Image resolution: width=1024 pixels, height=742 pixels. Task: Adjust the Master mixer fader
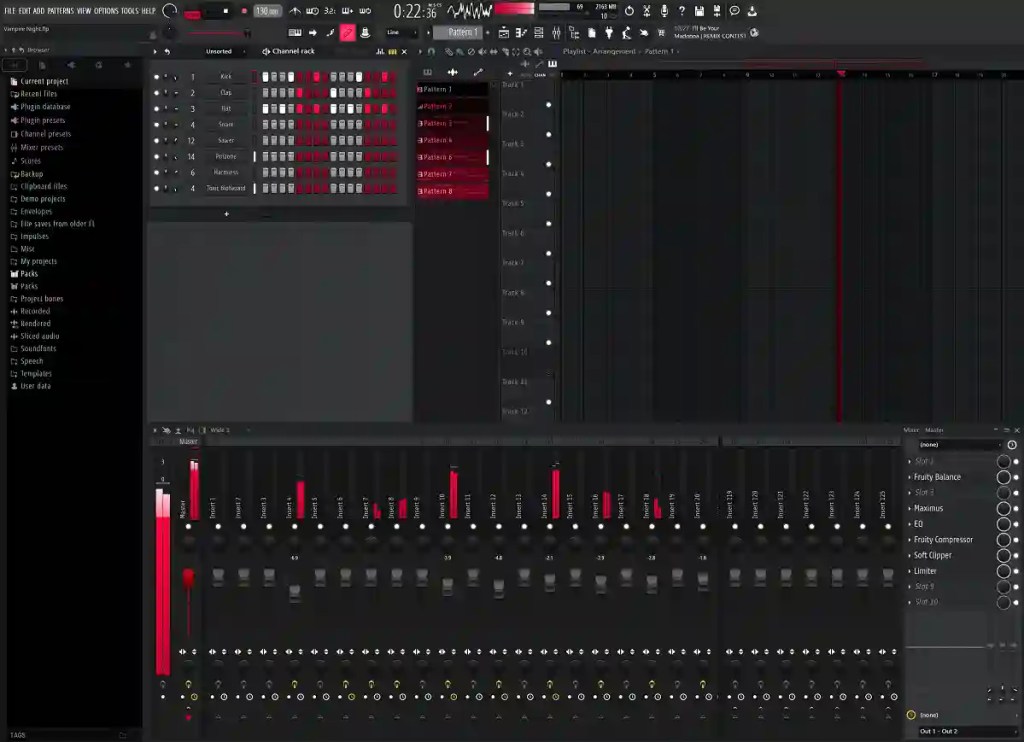pos(188,577)
